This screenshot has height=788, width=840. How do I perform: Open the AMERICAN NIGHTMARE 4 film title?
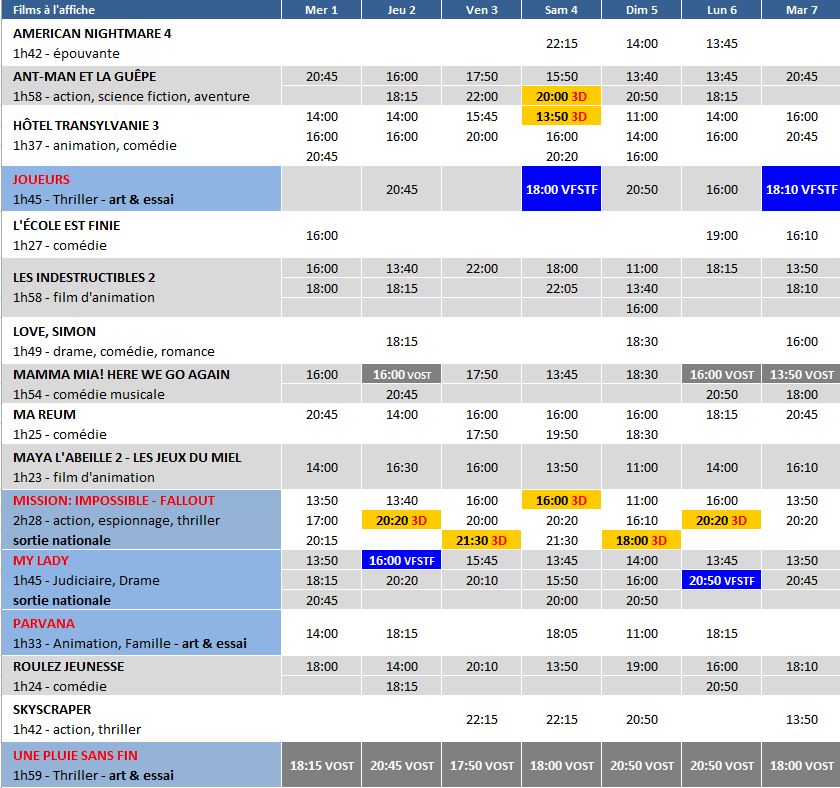coord(92,33)
